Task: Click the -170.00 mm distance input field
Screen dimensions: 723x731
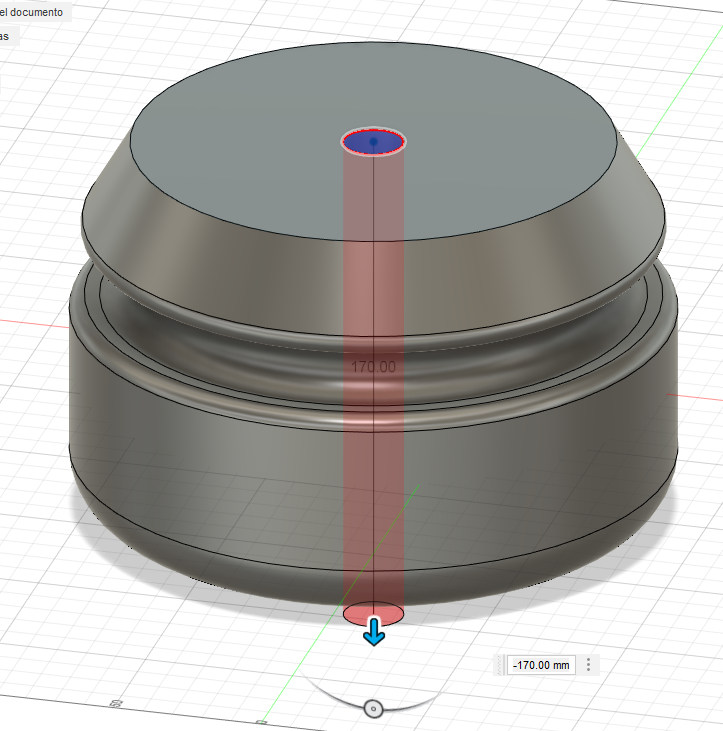Action: (x=541, y=665)
